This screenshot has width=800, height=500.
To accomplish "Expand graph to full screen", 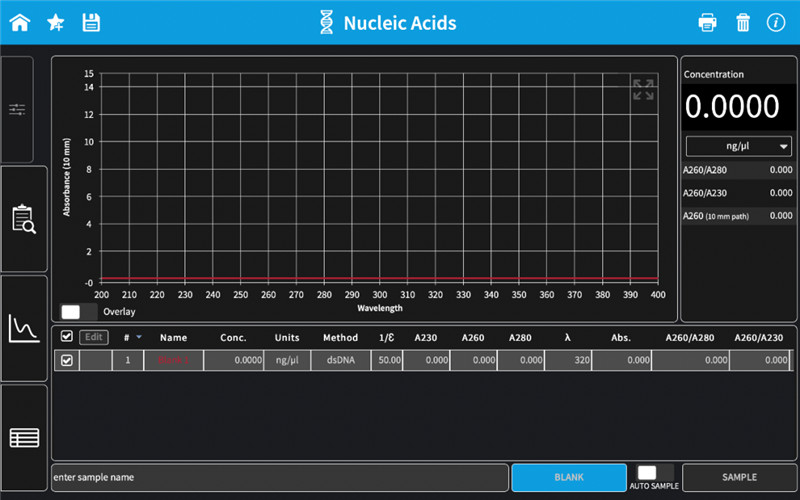I will click(643, 90).
